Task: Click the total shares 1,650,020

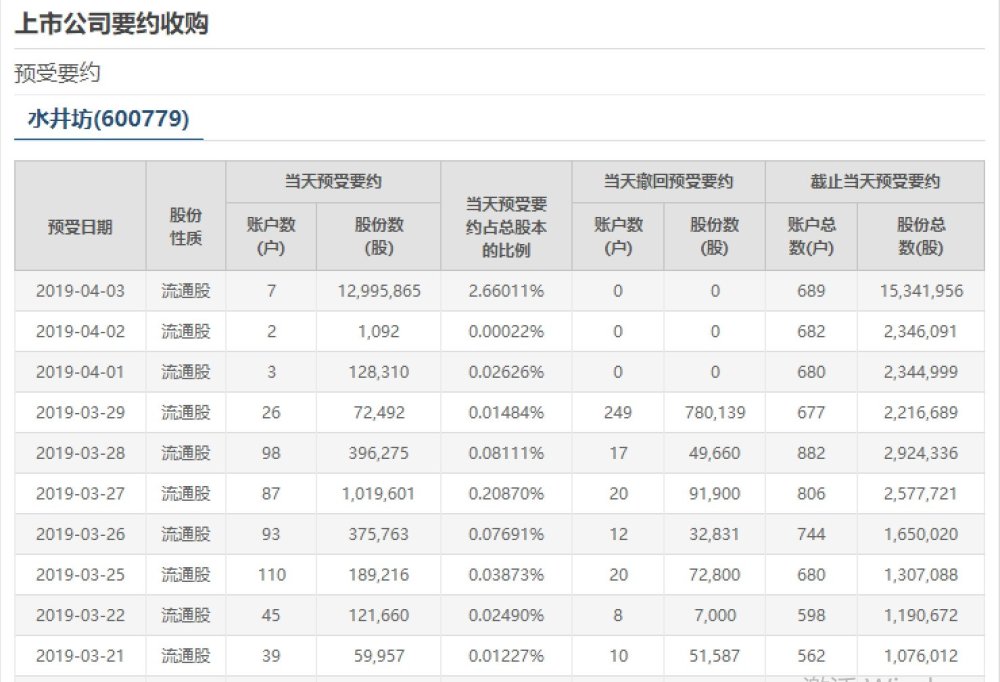Action: click(x=921, y=534)
